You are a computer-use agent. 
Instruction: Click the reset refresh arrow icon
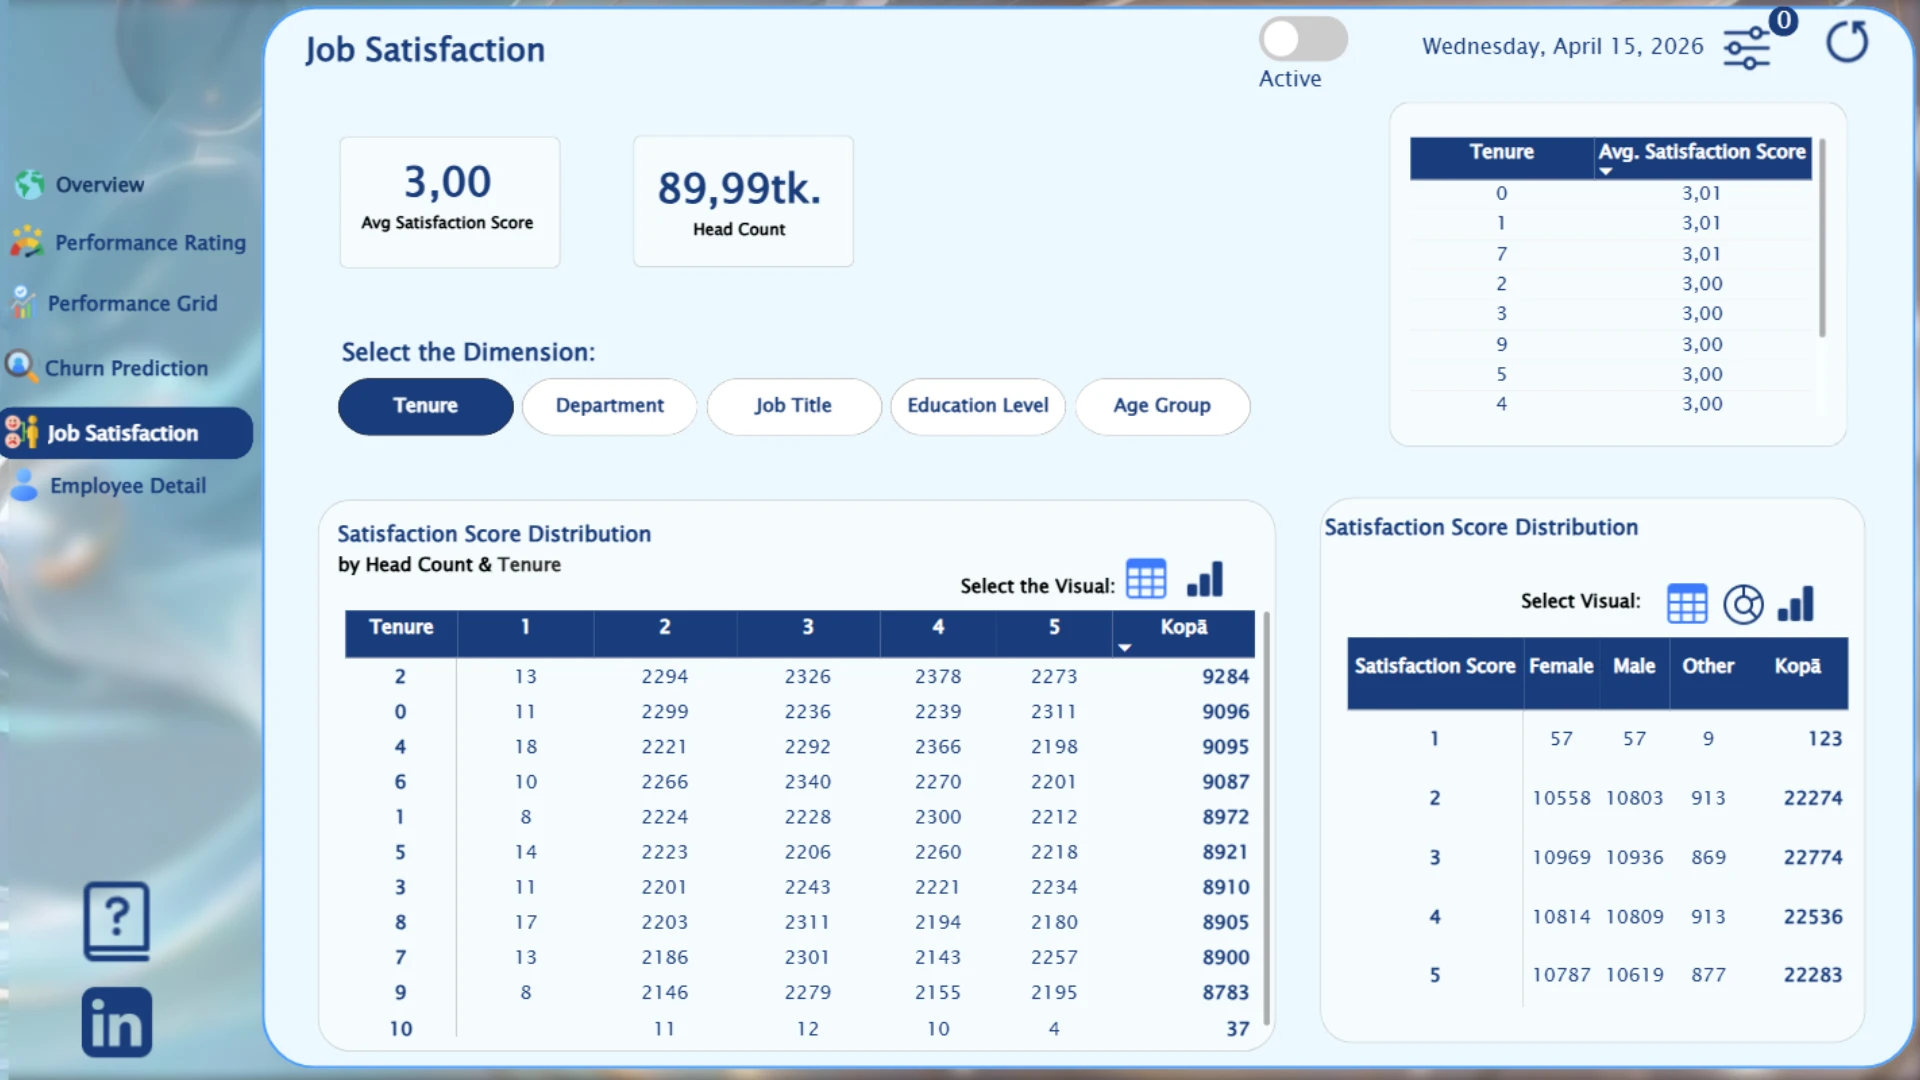(1846, 43)
